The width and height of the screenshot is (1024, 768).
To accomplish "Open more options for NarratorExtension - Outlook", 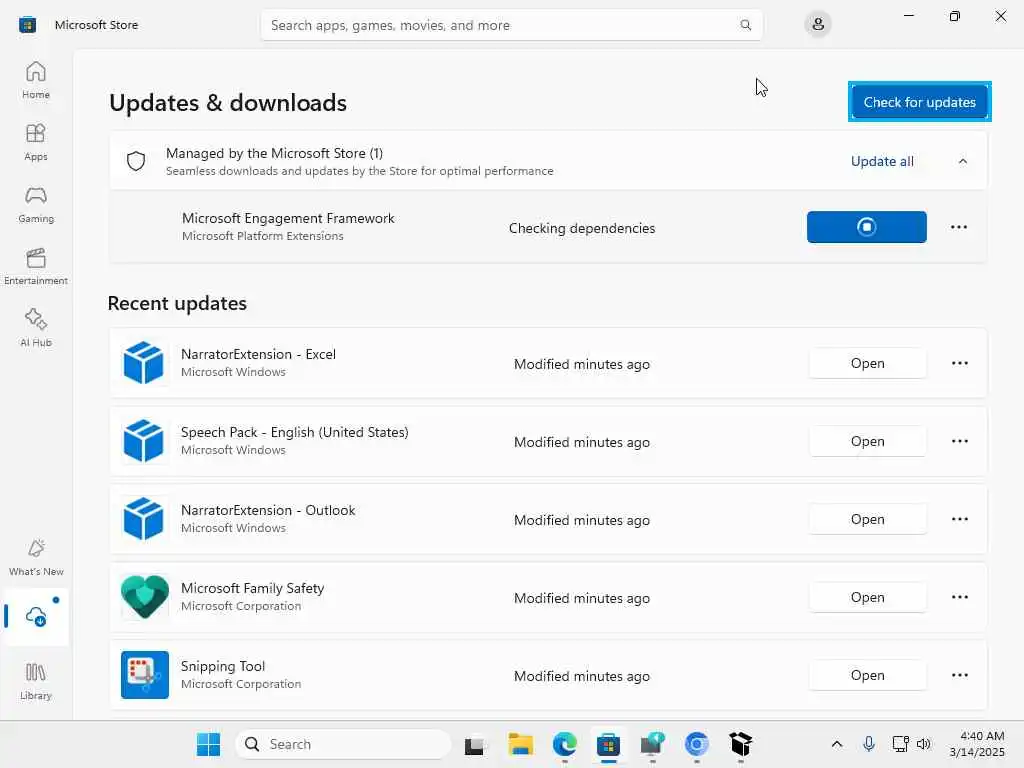I will pyautogui.click(x=959, y=519).
